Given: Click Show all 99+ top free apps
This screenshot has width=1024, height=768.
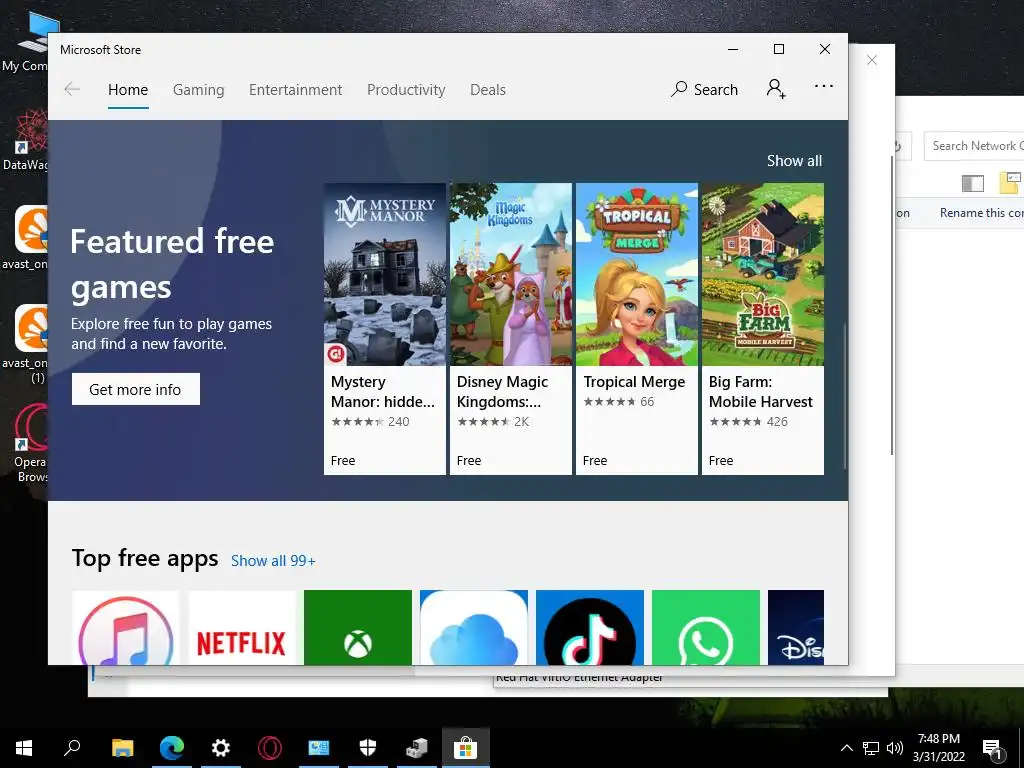Looking at the screenshot, I should (x=273, y=561).
